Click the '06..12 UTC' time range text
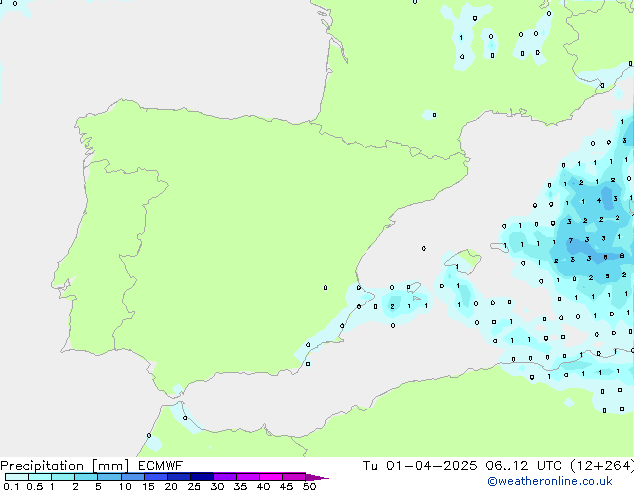Image resolution: width=634 pixels, height=490 pixels. (x=524, y=466)
